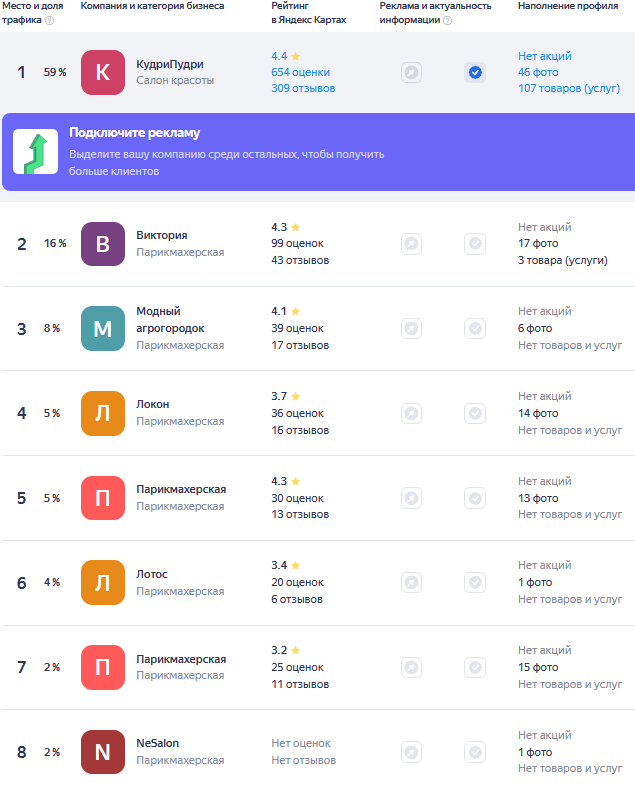Click the advertising status icon for Виктория
The image size is (635, 795).
point(411,244)
